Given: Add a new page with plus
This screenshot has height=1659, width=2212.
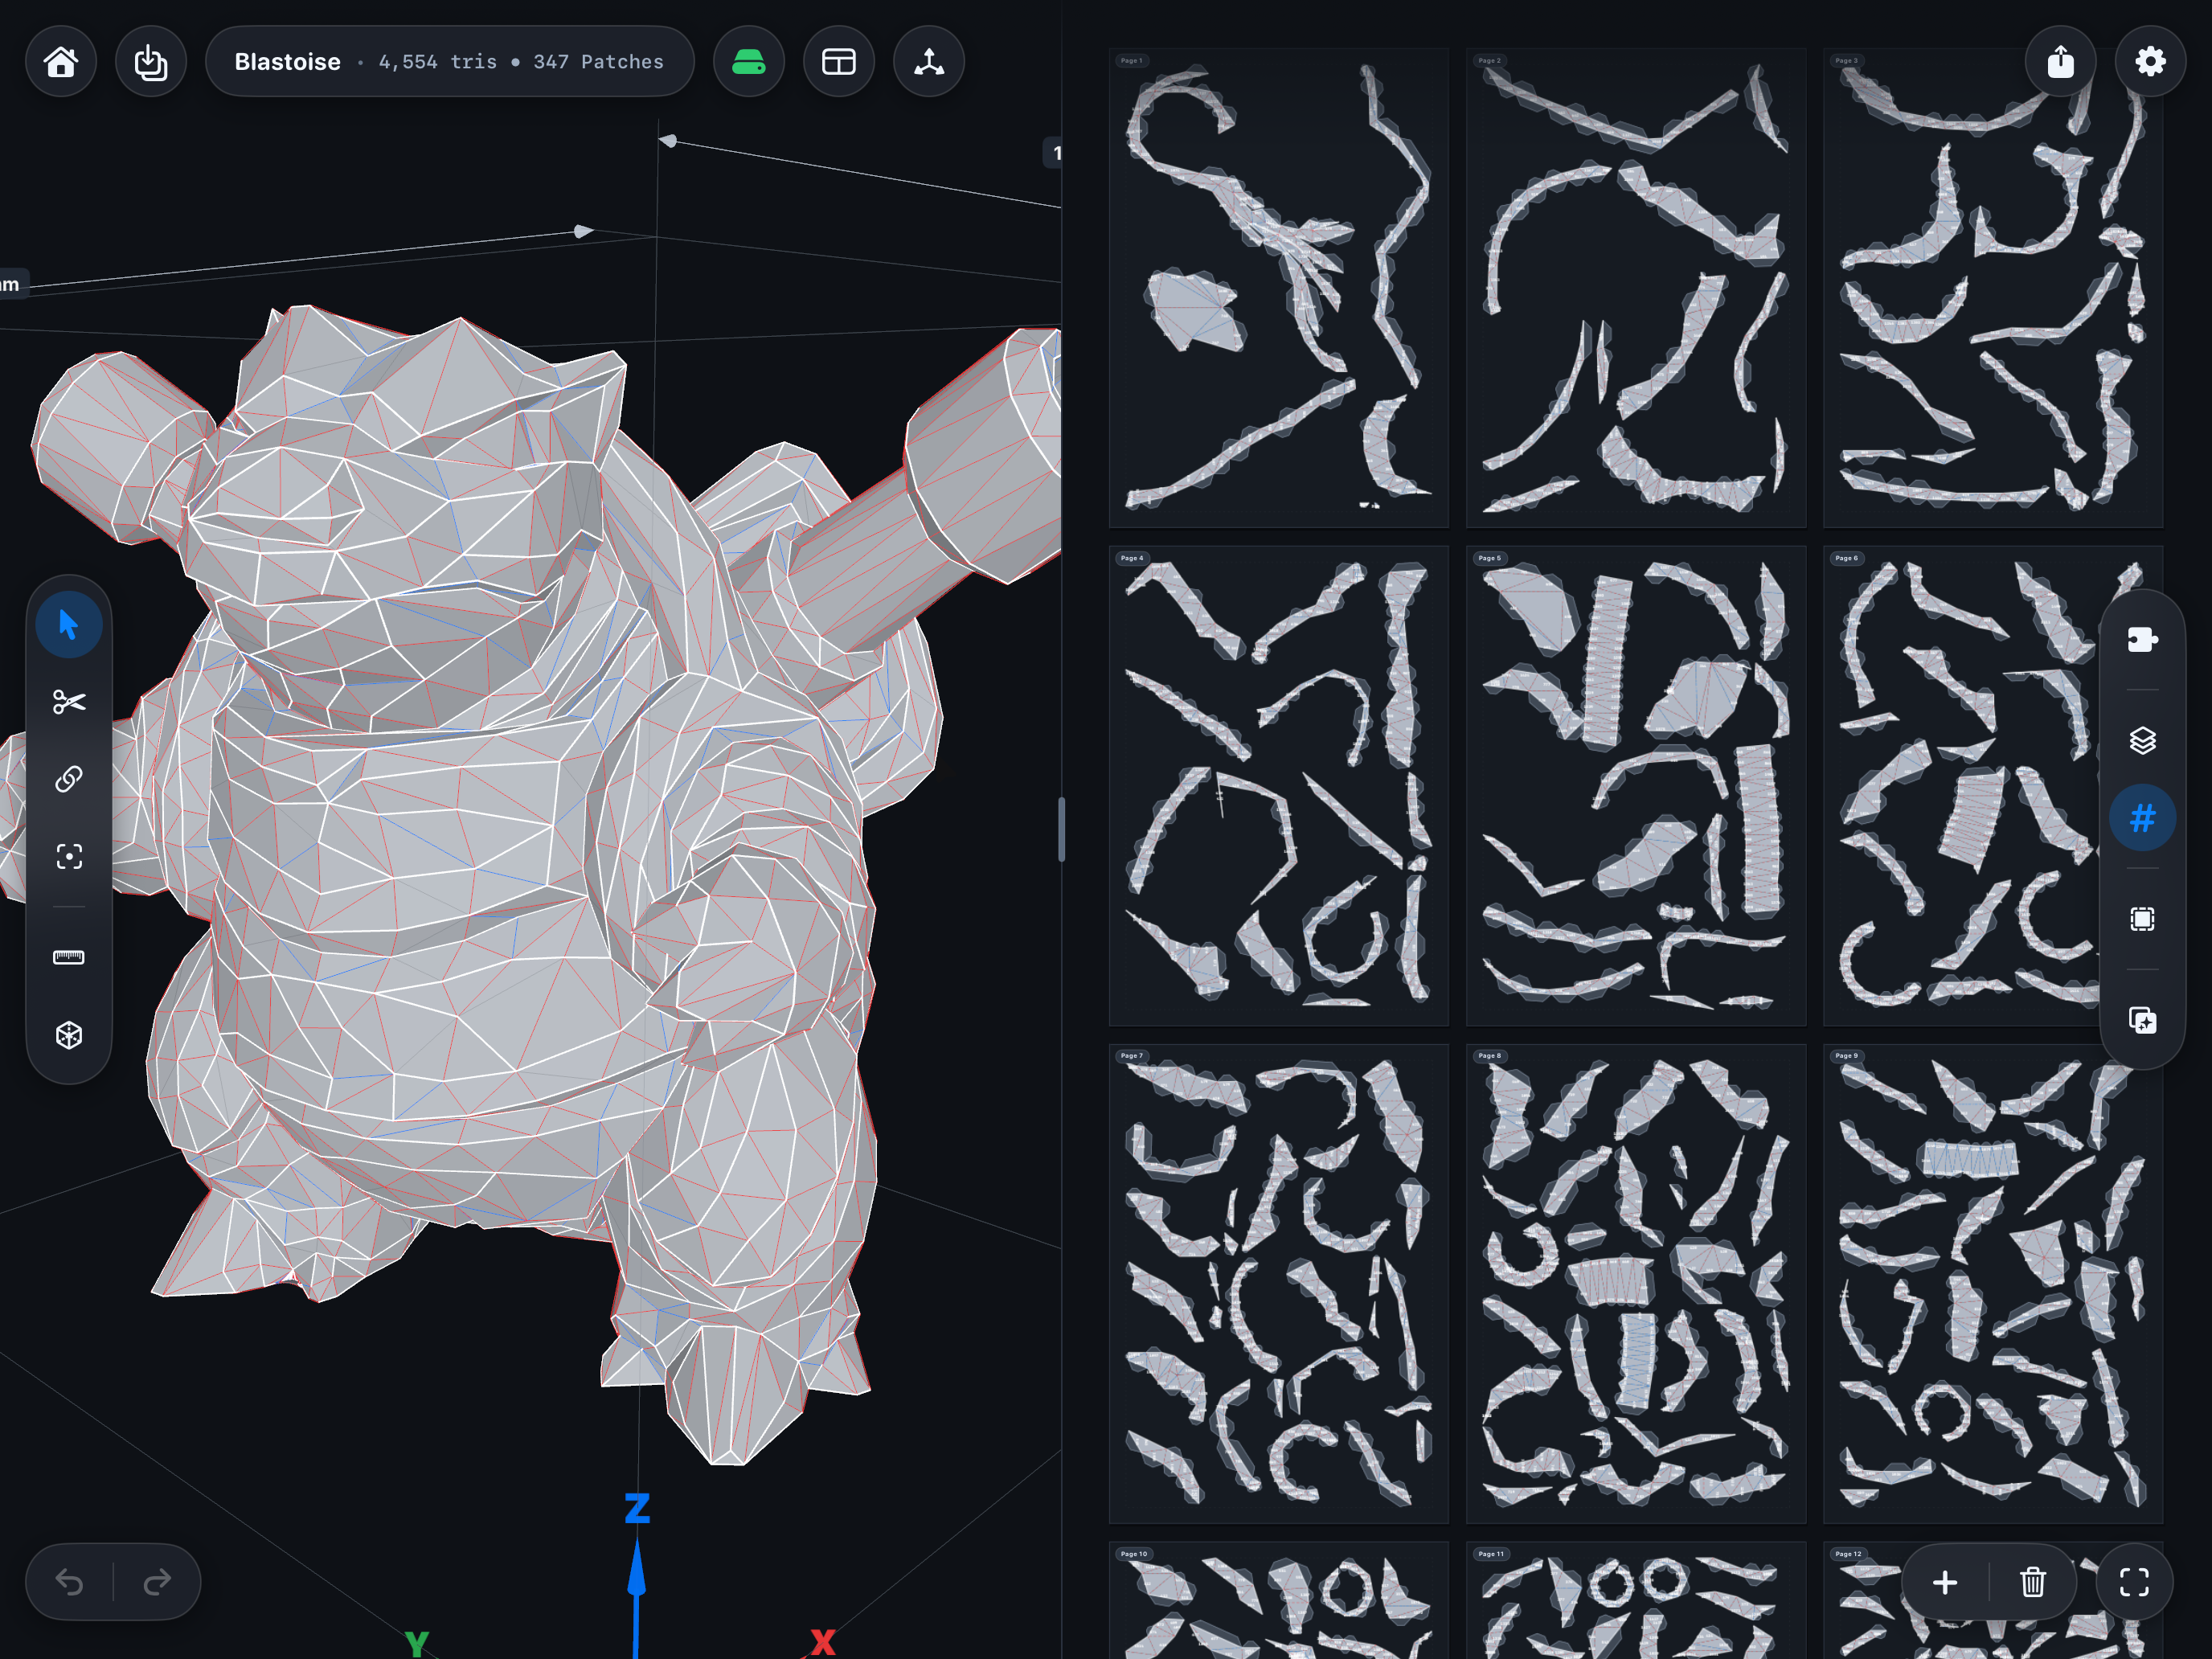Looking at the screenshot, I should click(1945, 1582).
